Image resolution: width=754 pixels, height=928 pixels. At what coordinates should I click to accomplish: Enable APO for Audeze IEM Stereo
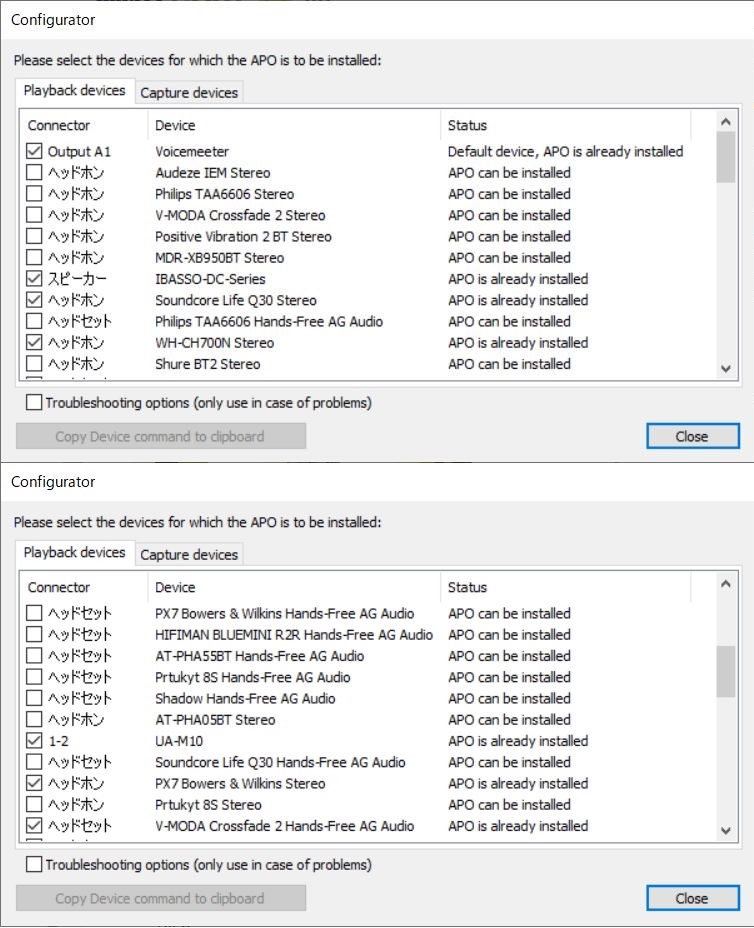[34, 173]
